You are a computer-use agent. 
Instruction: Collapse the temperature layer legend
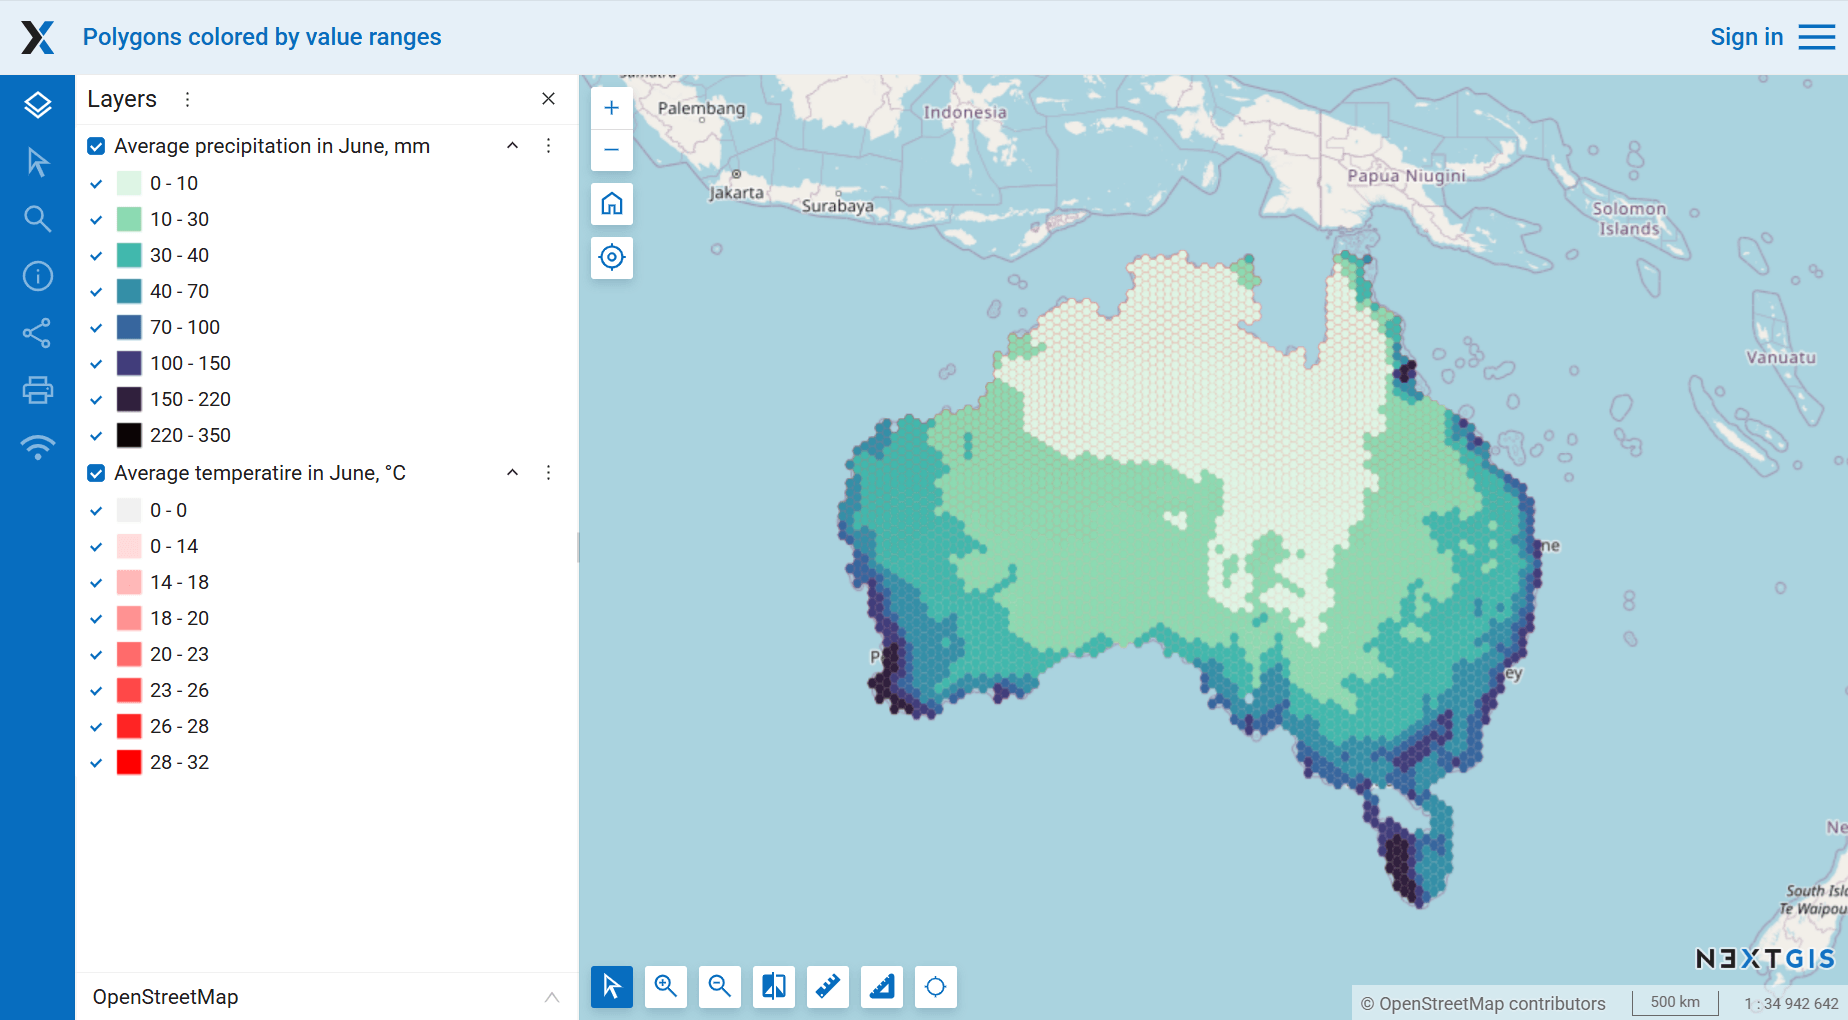click(512, 473)
